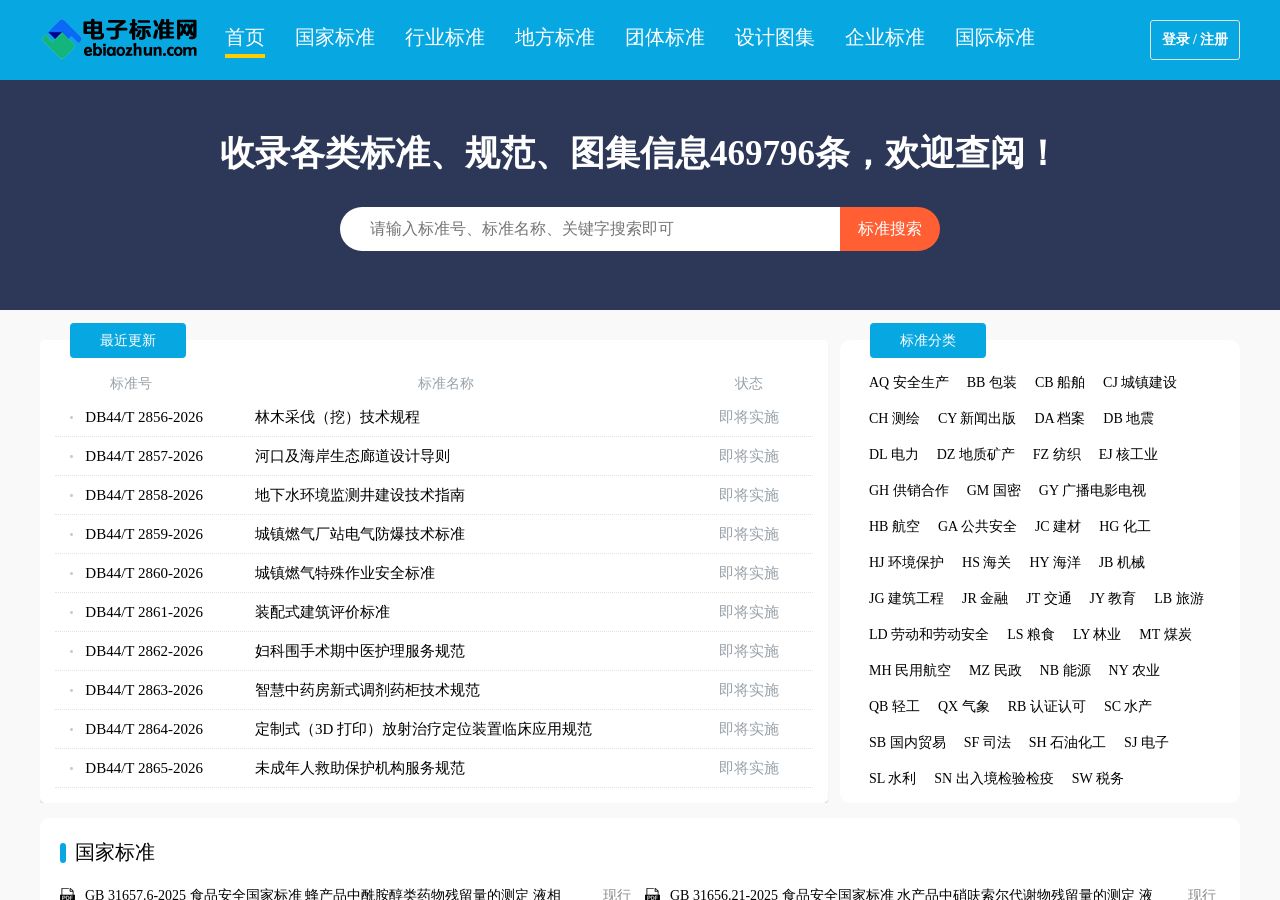Open the SN 出入境检验检疫 category
The width and height of the screenshot is (1280, 900).
994,779
